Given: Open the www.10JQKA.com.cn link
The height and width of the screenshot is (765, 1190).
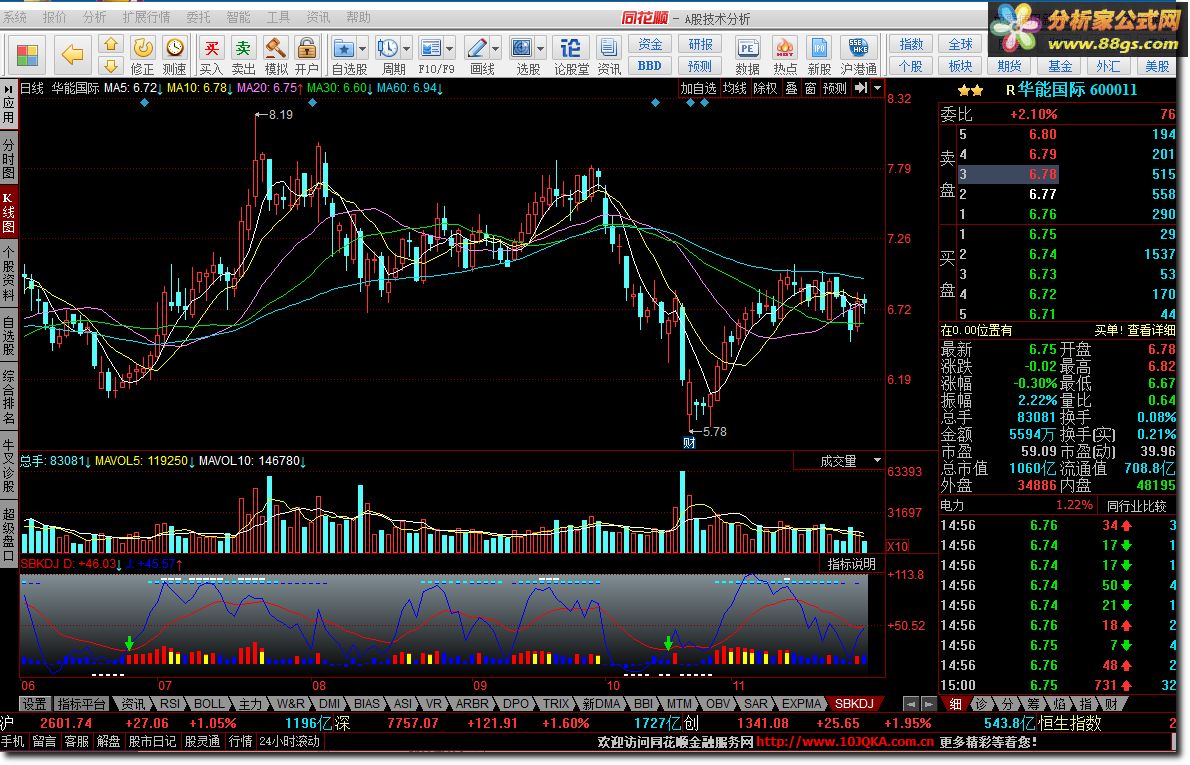Looking at the screenshot, I should pos(845,741).
